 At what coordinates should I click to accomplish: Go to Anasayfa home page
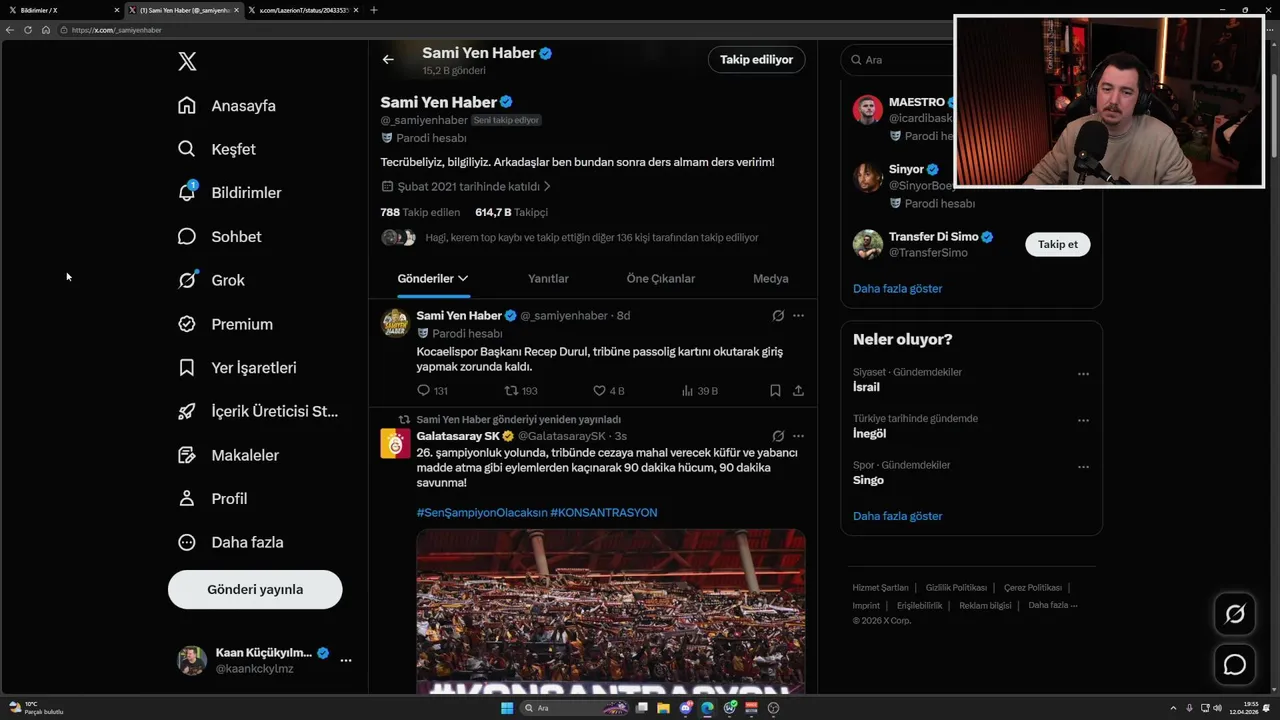(x=227, y=106)
